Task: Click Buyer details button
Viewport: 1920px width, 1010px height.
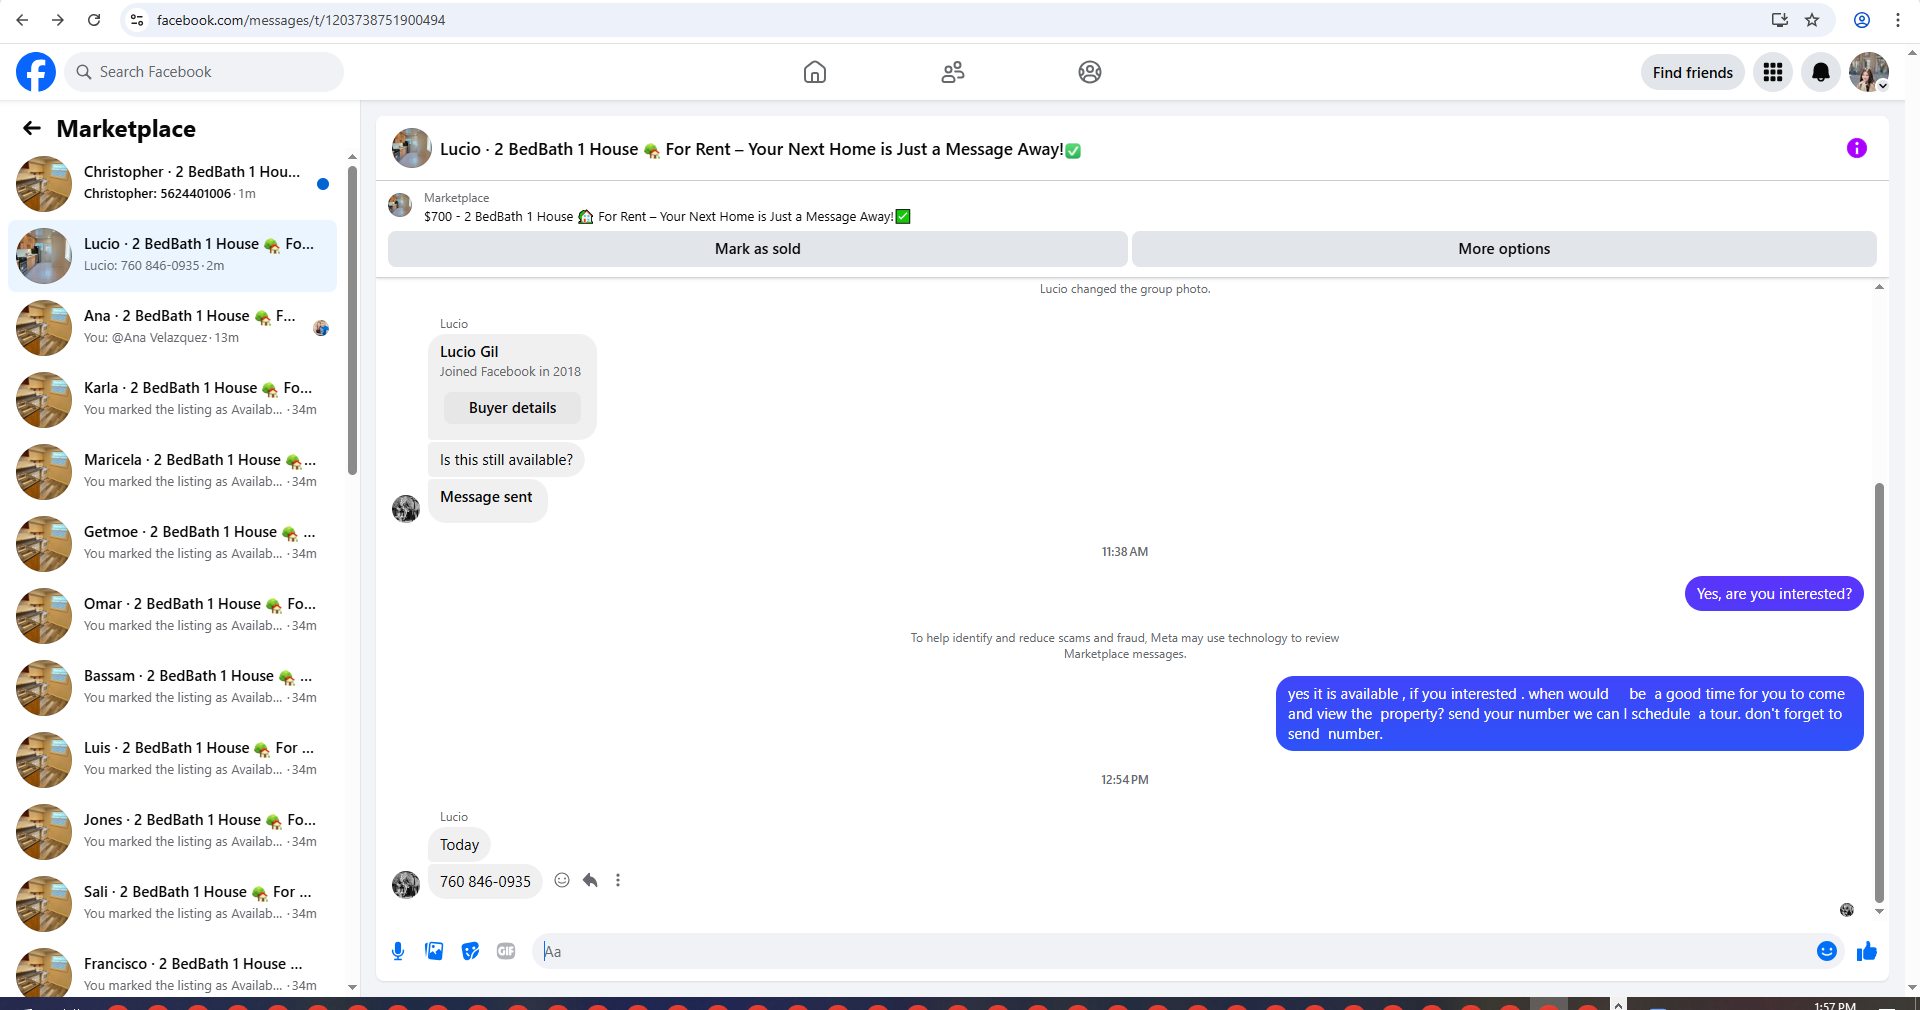Action: pyautogui.click(x=512, y=408)
